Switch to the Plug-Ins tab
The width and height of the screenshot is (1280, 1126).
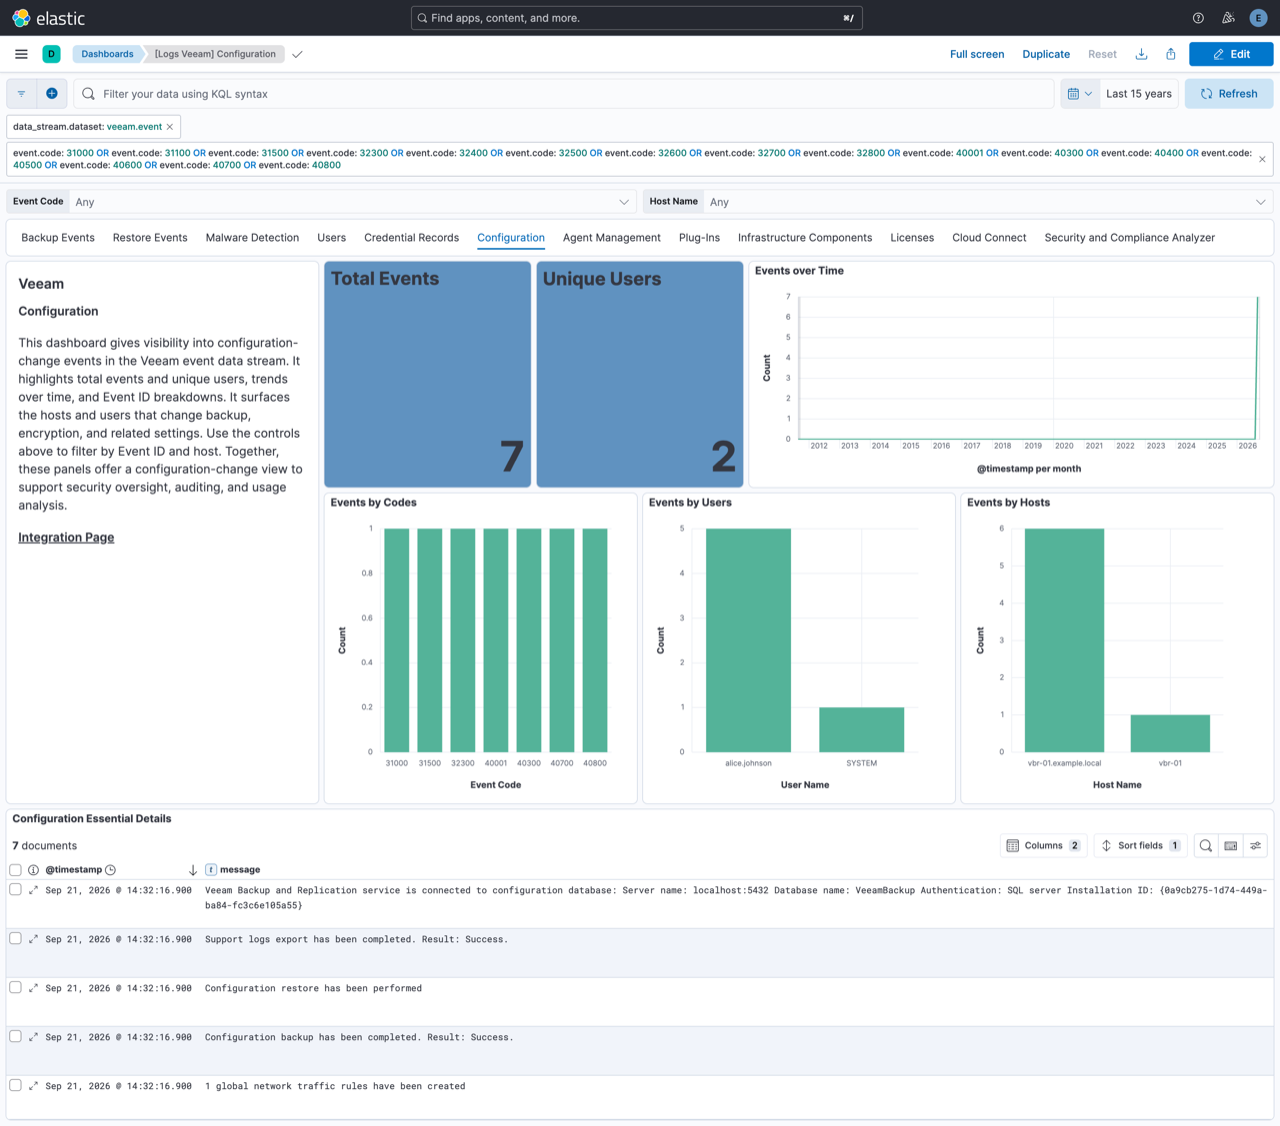click(699, 238)
